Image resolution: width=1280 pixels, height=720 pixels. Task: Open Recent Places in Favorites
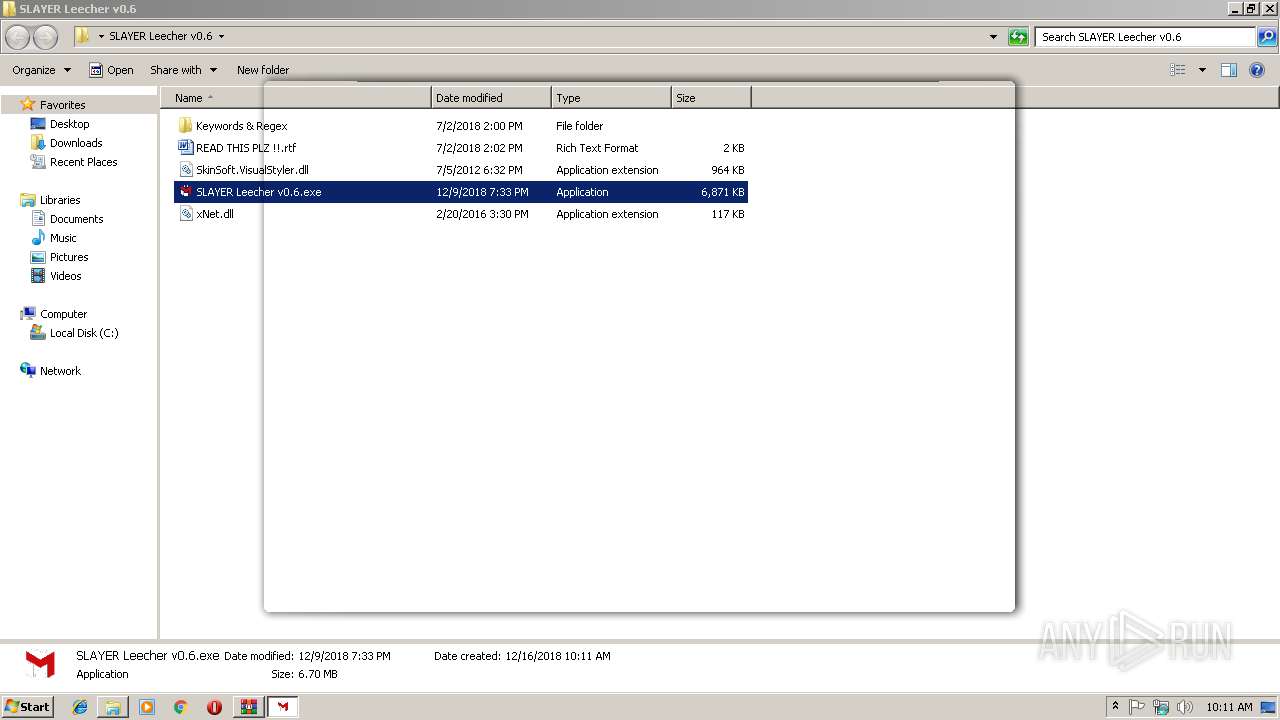[83, 162]
